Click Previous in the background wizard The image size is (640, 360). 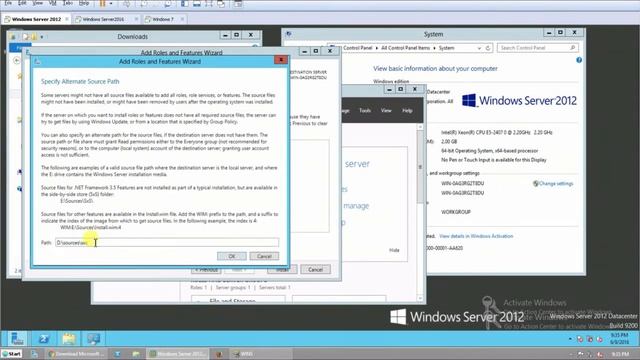pyautogui.click(x=206, y=270)
